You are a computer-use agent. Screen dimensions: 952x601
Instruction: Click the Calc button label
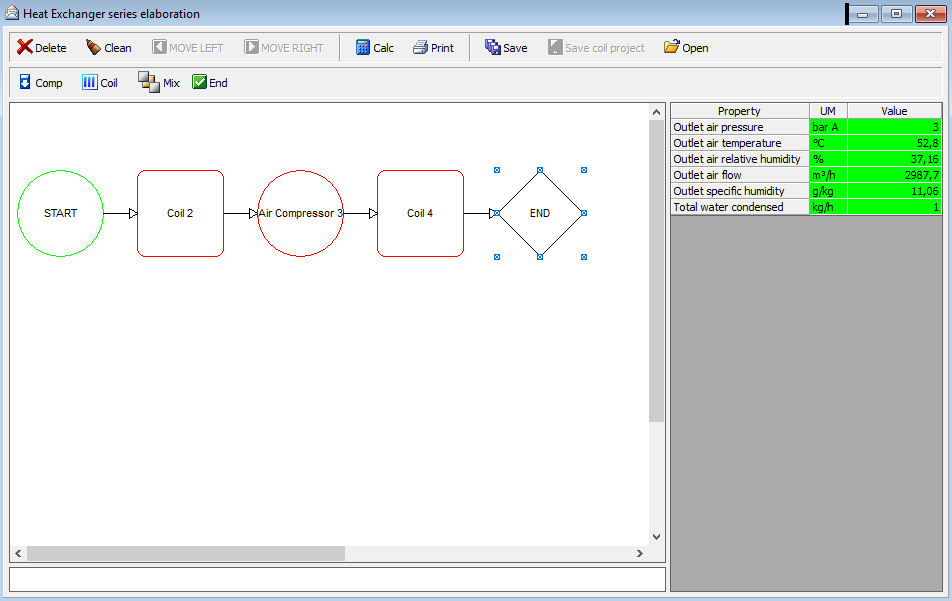(x=383, y=48)
